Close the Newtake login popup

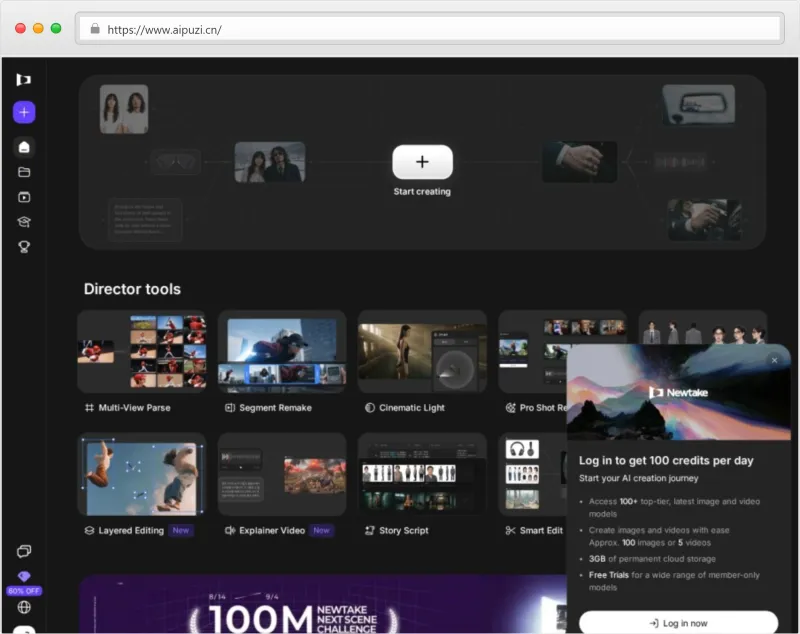click(774, 360)
